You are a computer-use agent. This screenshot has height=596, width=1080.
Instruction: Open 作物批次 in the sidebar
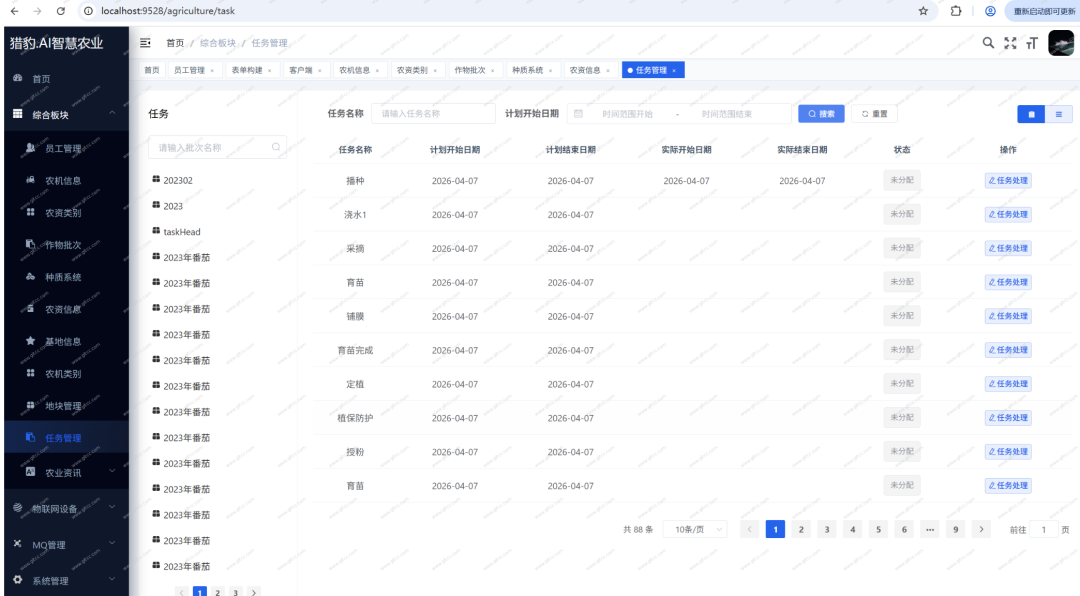pos(66,245)
